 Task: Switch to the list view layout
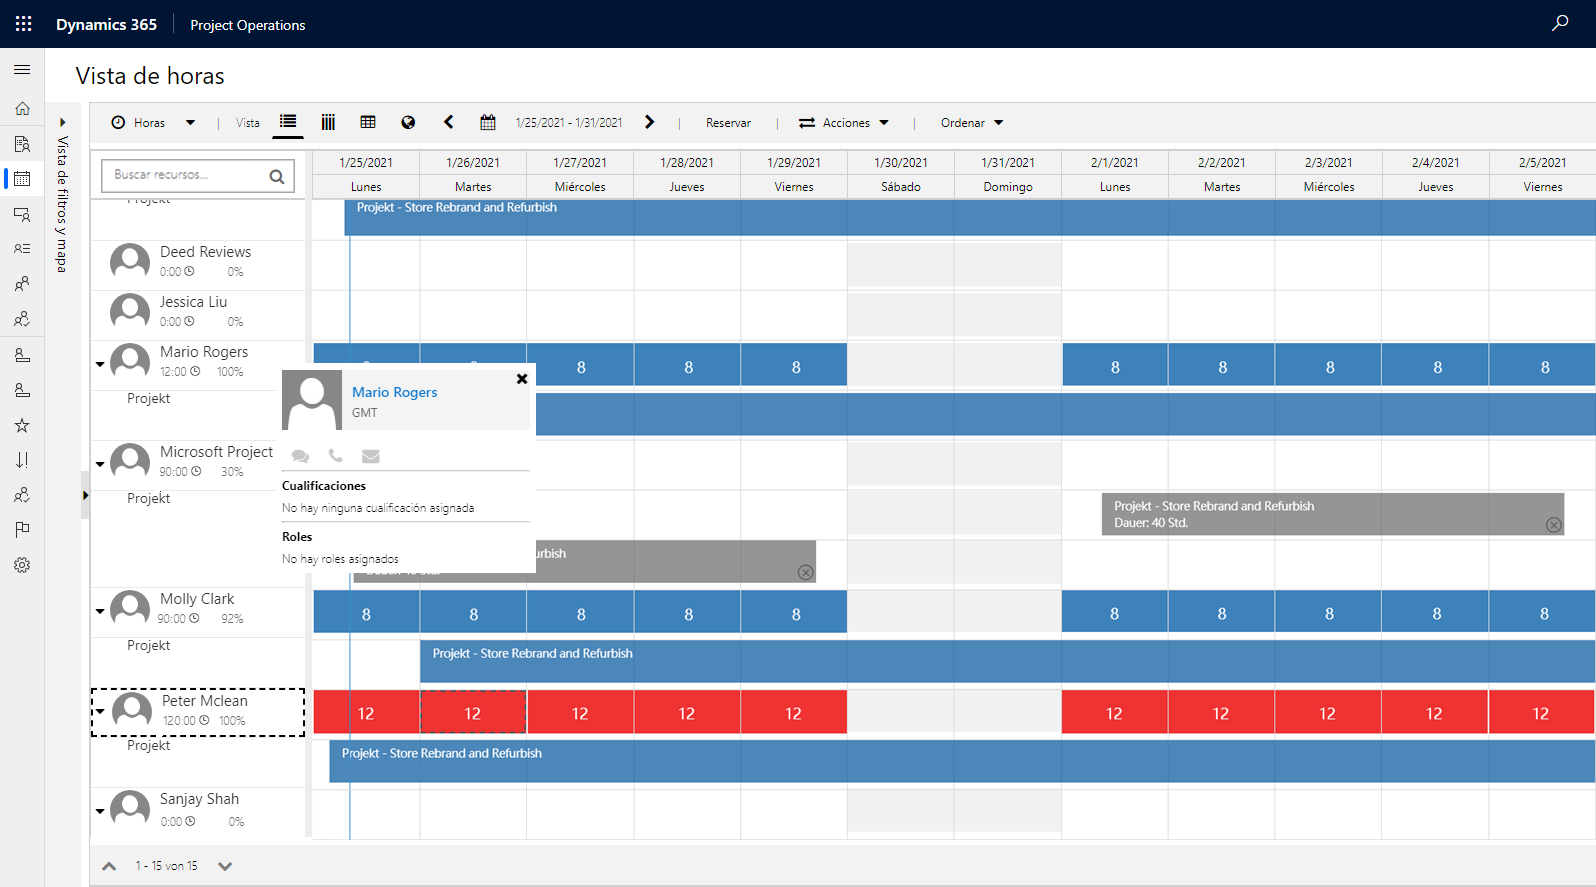tap(288, 122)
